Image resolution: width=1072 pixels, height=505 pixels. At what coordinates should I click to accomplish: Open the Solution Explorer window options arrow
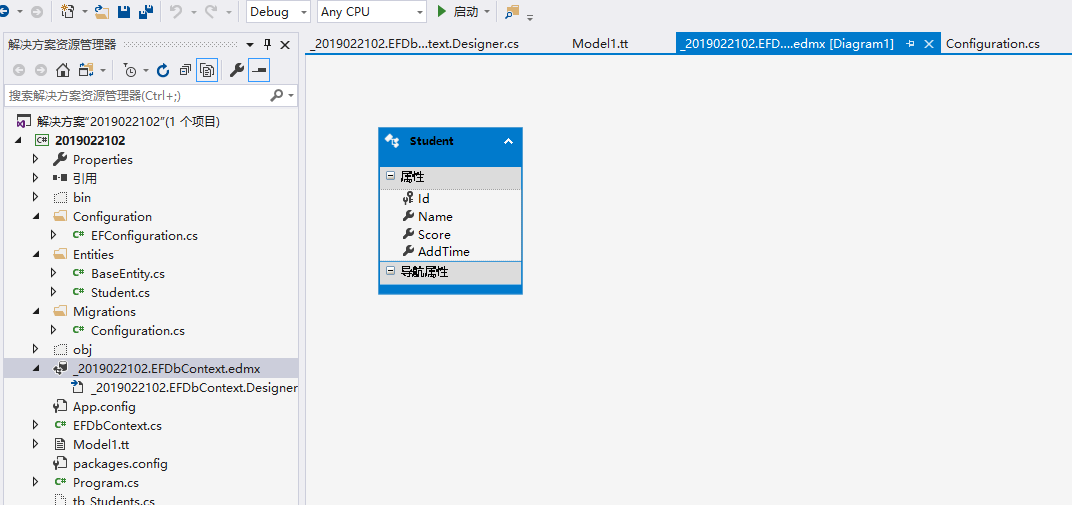(x=250, y=45)
